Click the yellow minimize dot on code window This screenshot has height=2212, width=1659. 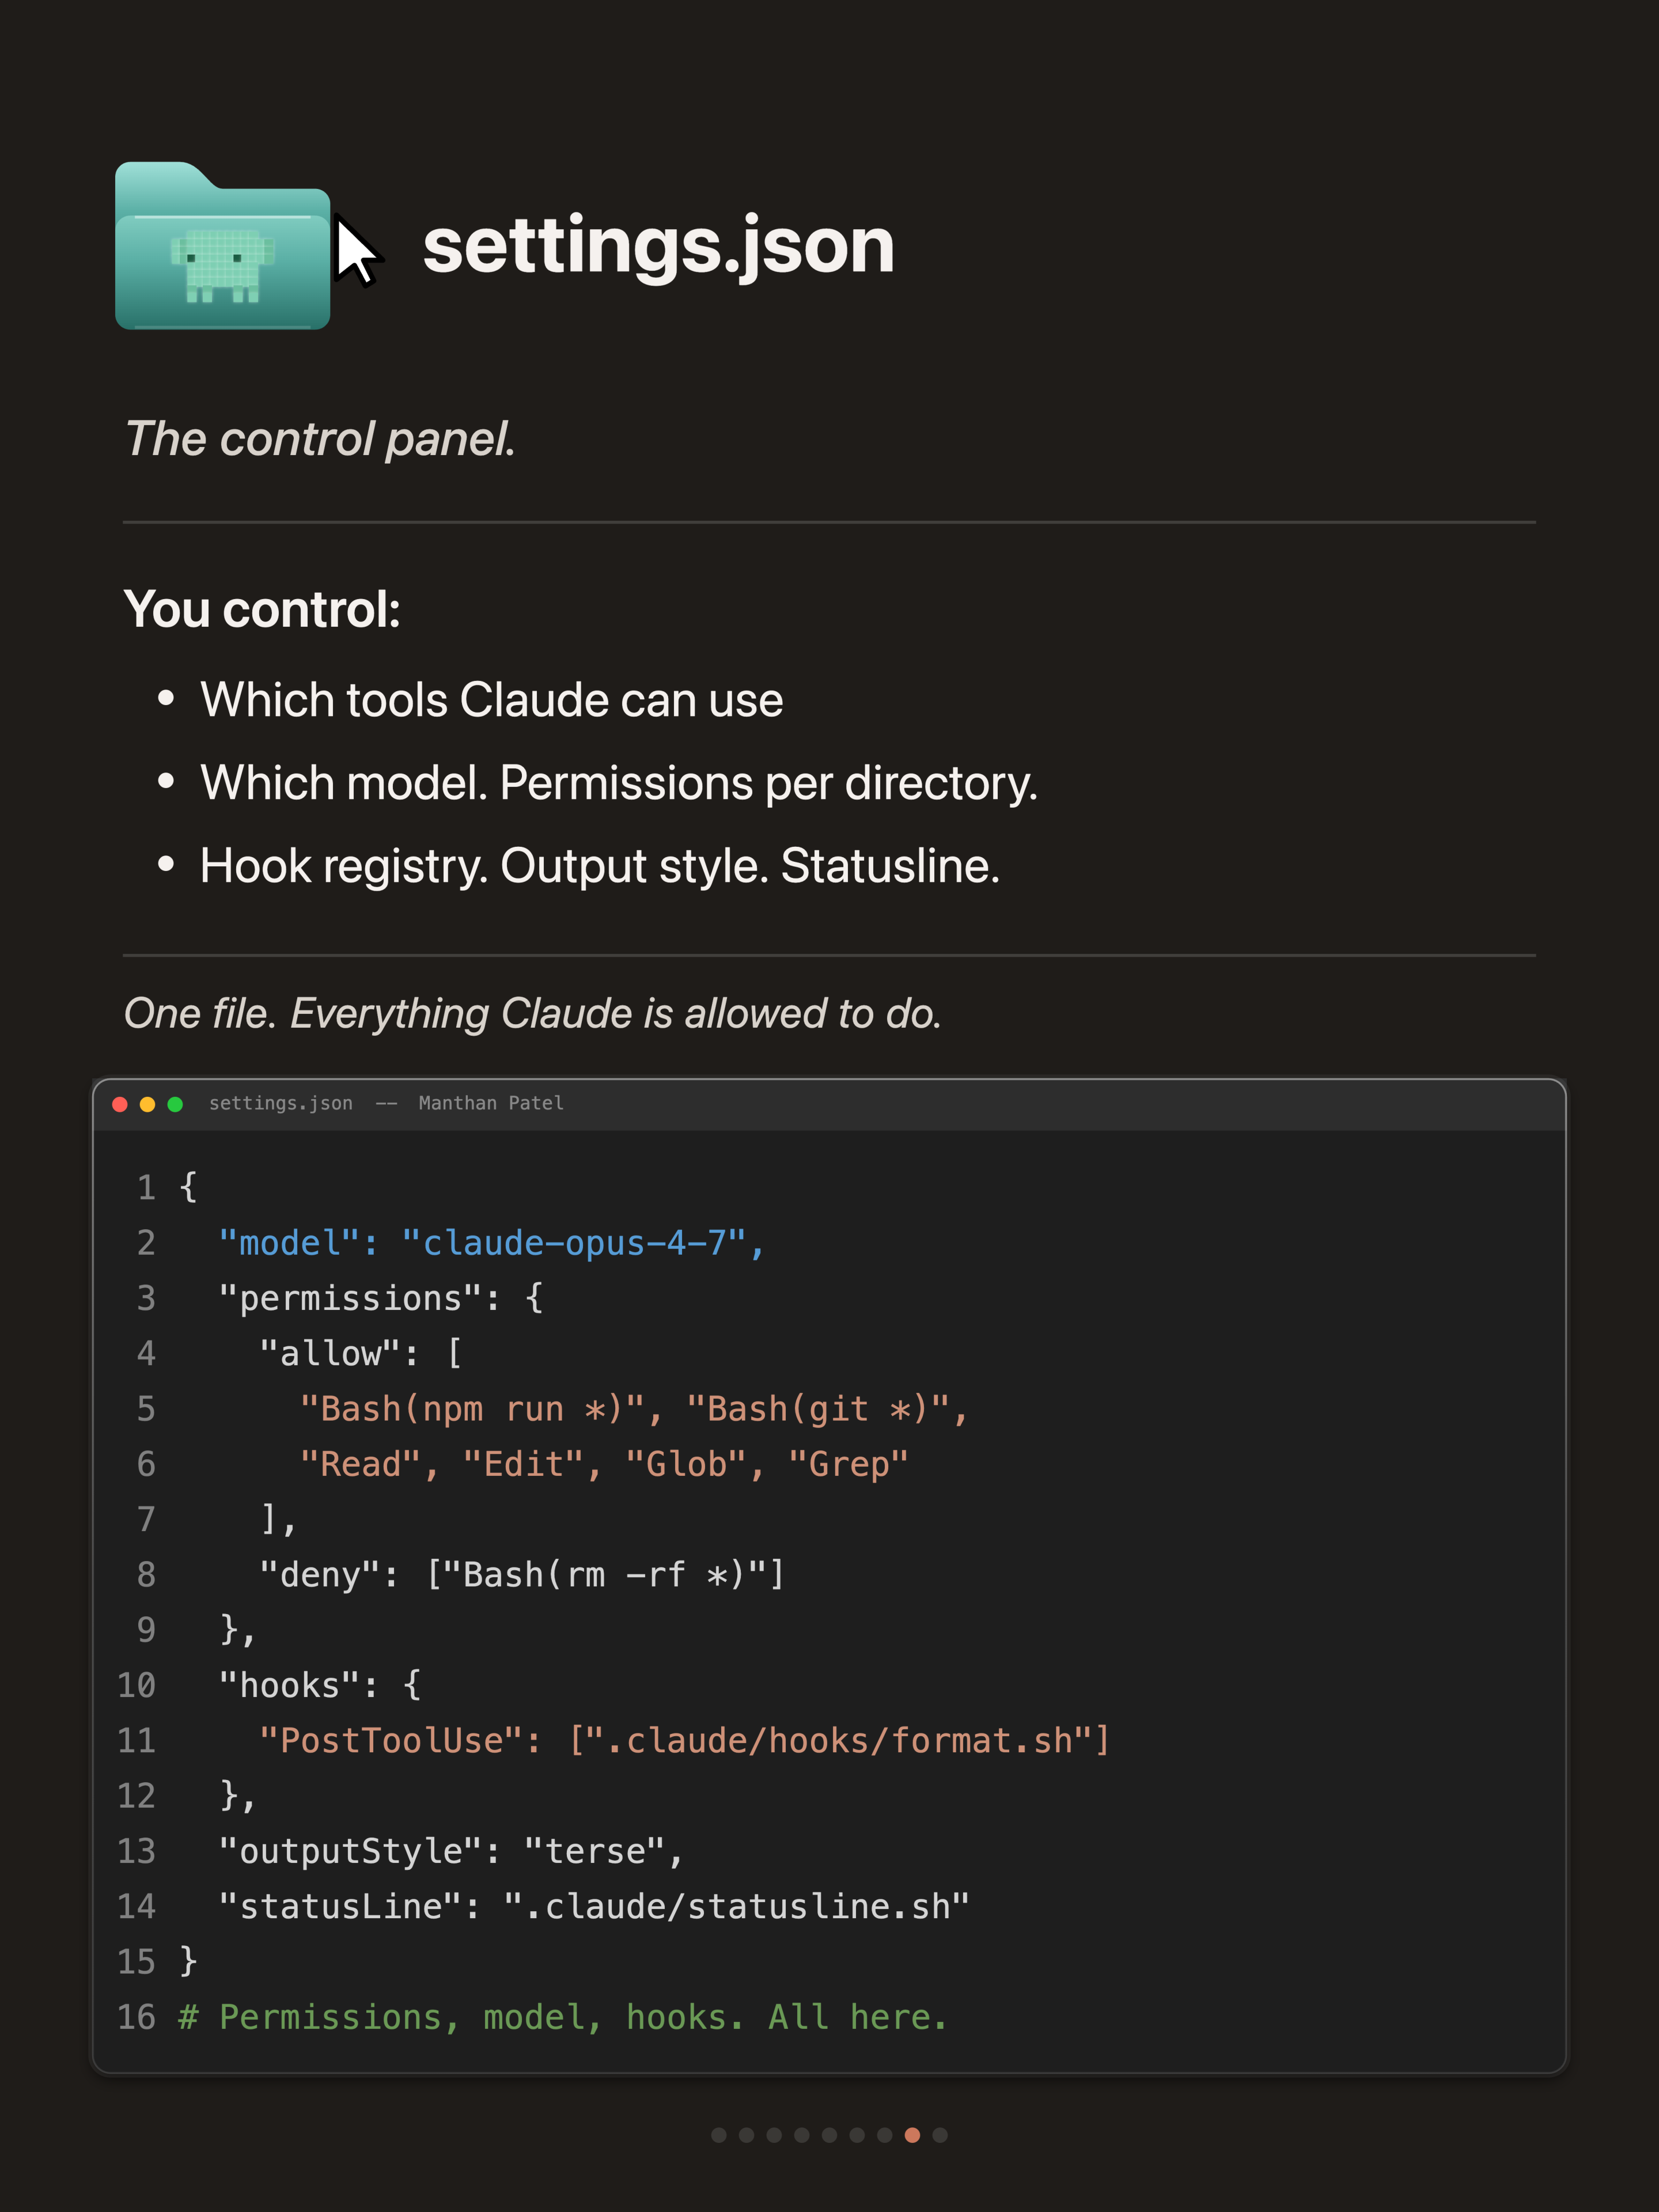pos(148,1104)
